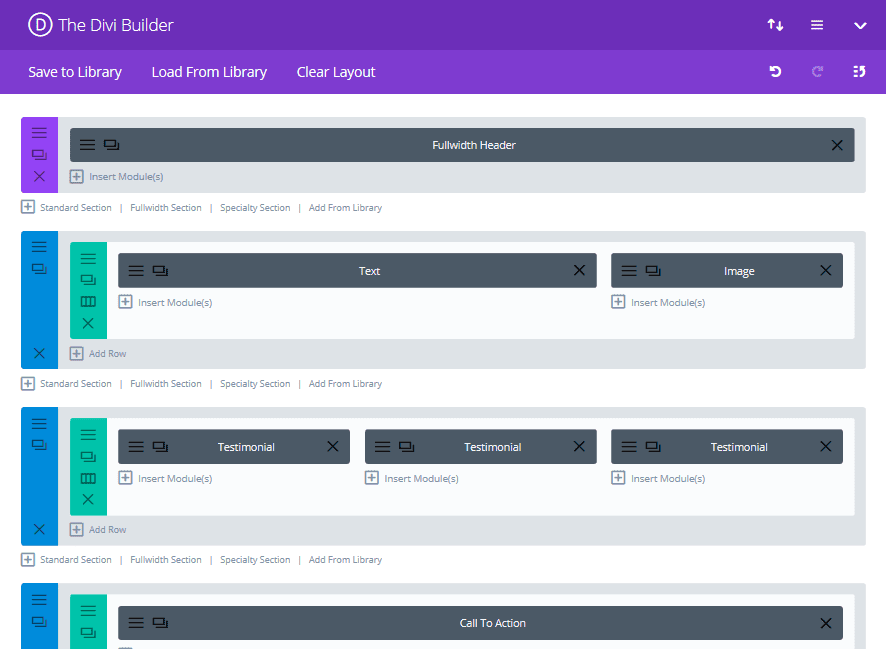Undo the last builder action
Viewport: 886px width, 649px height.
(x=775, y=72)
